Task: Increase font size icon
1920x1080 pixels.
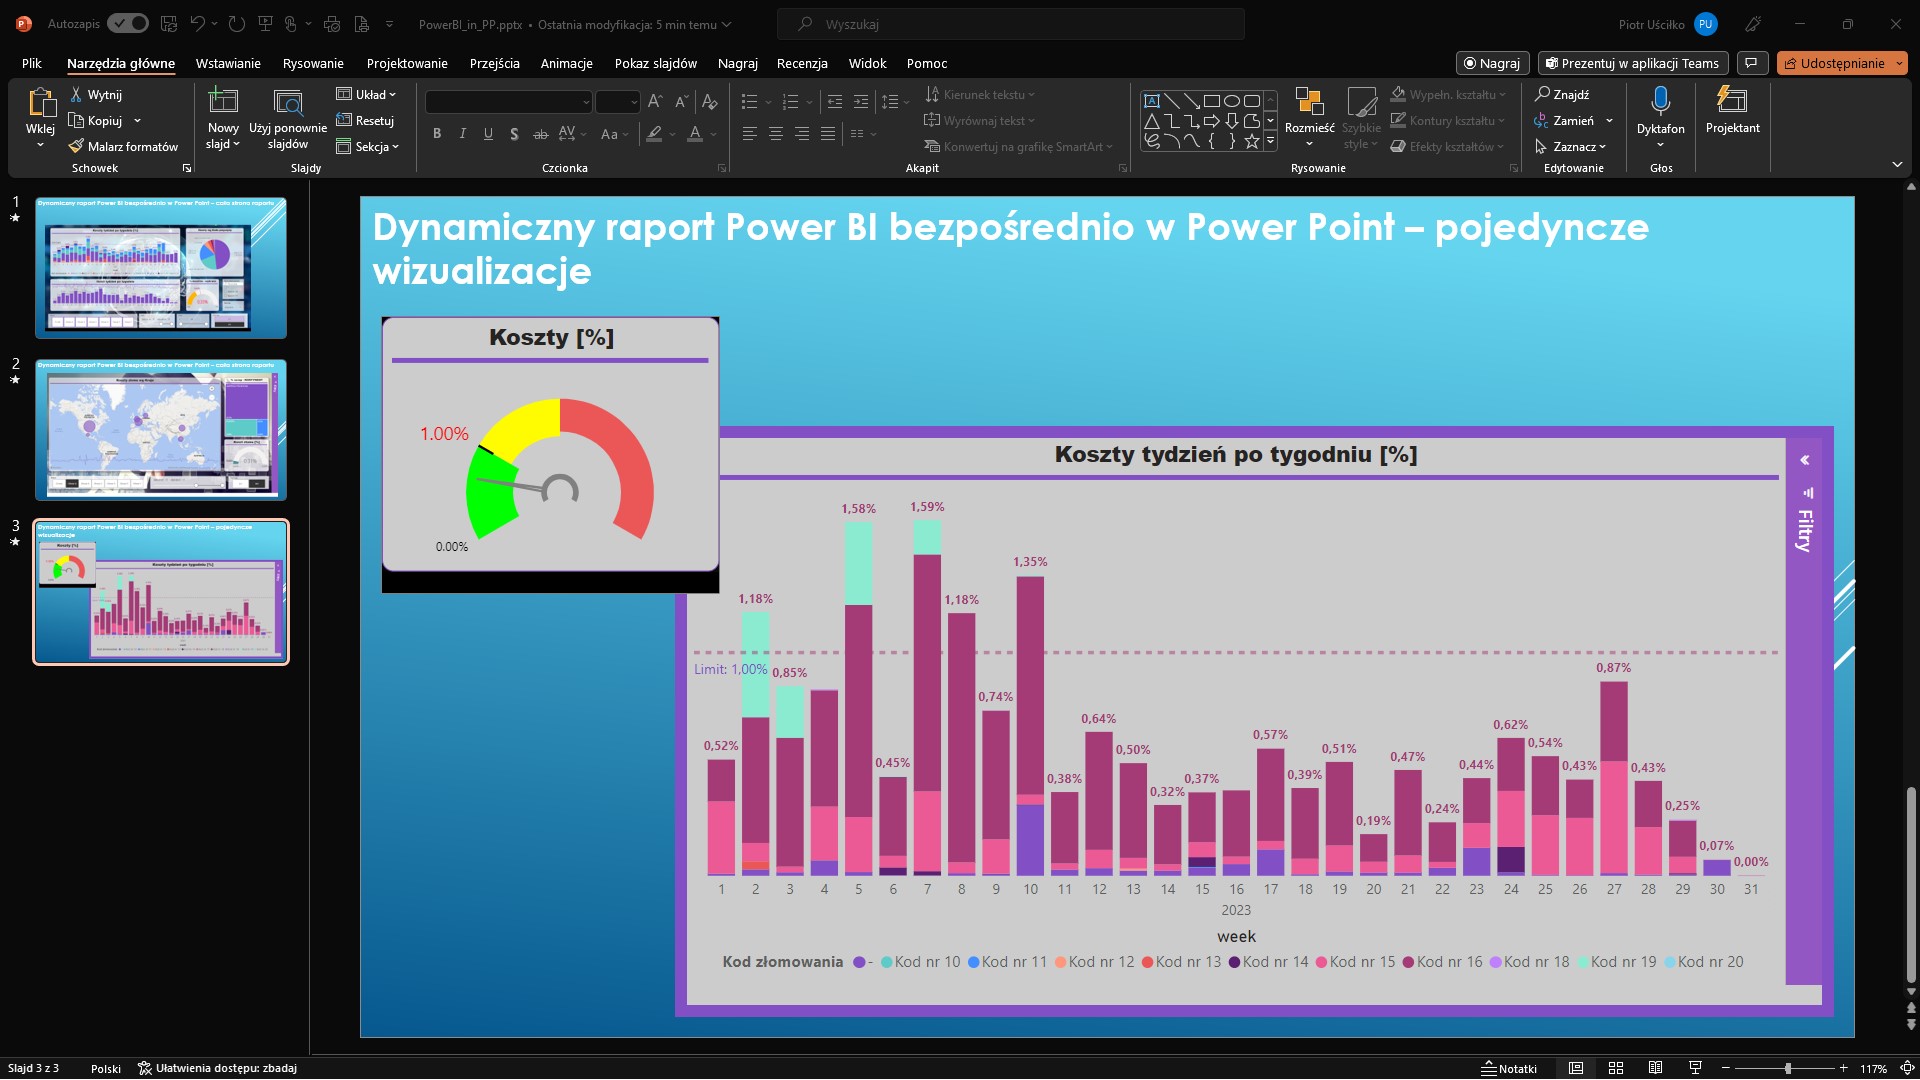Action: [x=655, y=101]
